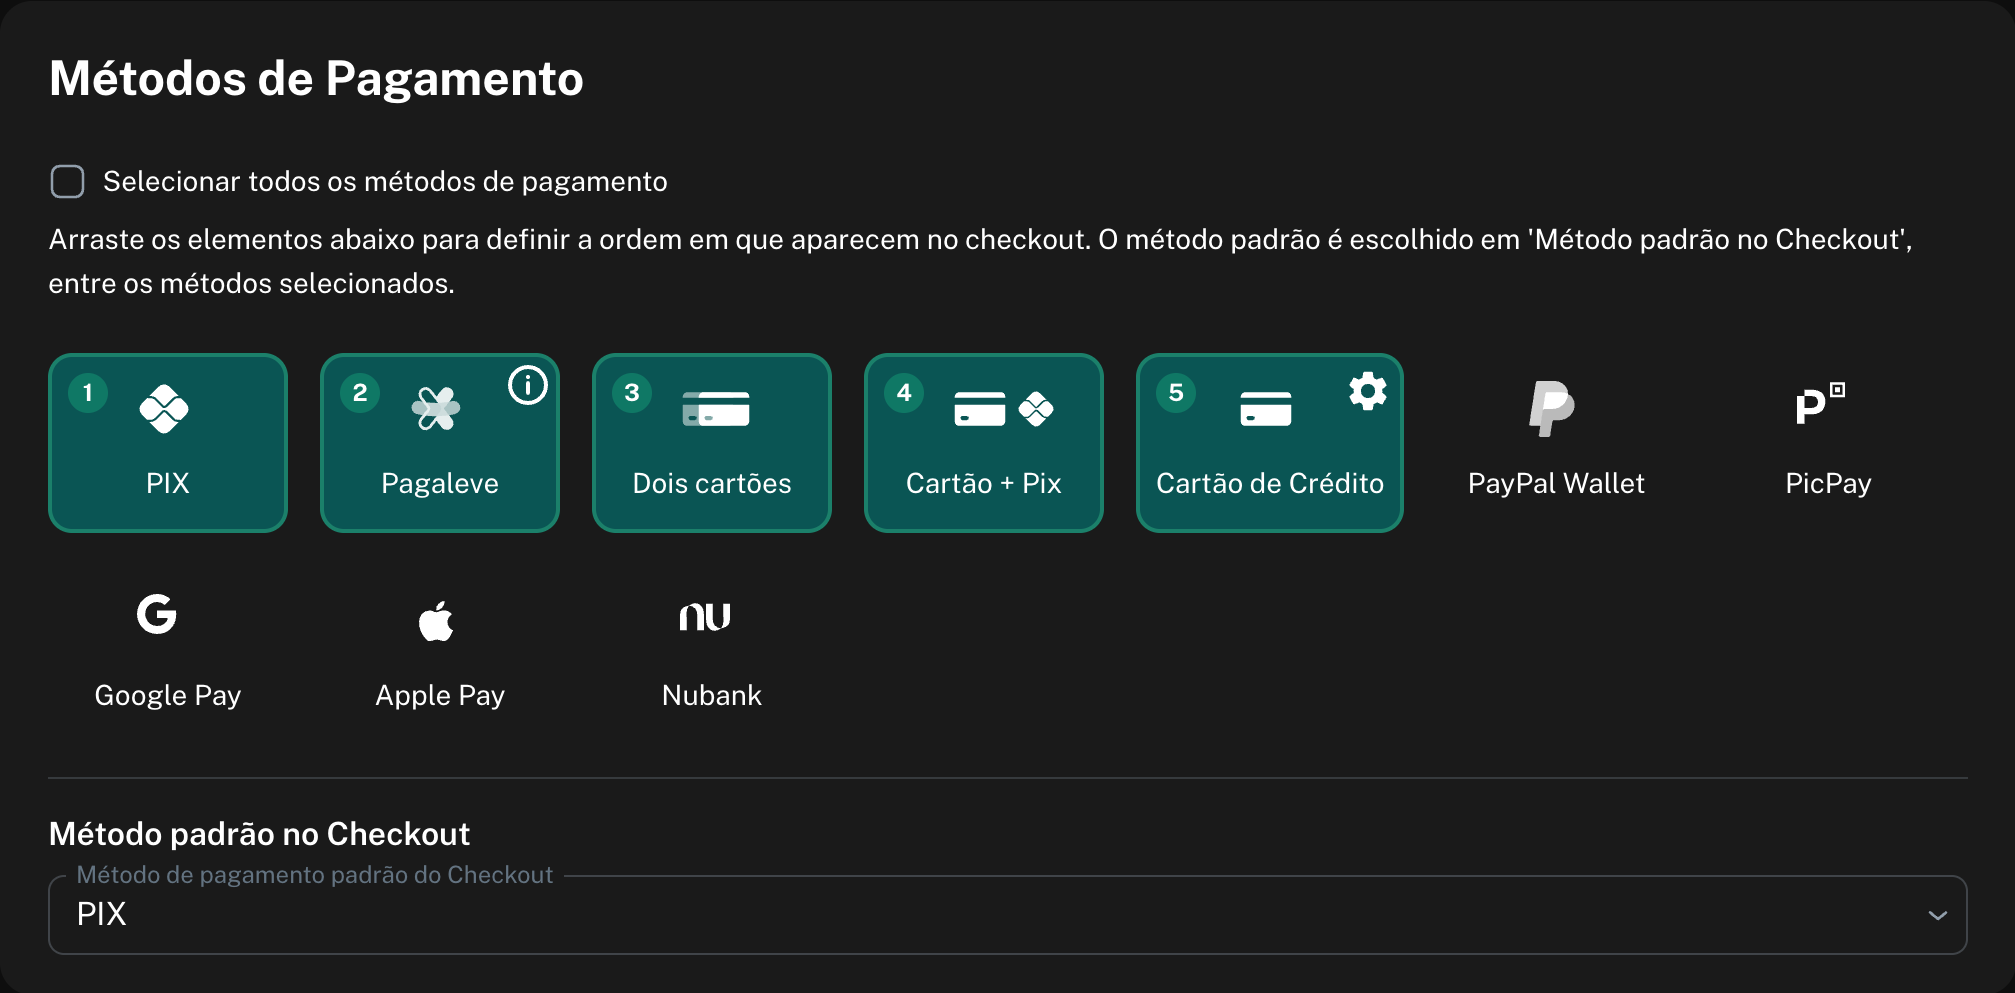This screenshot has width=2015, height=993.
Task: Click the Cartão de Crédito card icon
Action: pyautogui.click(x=1266, y=409)
